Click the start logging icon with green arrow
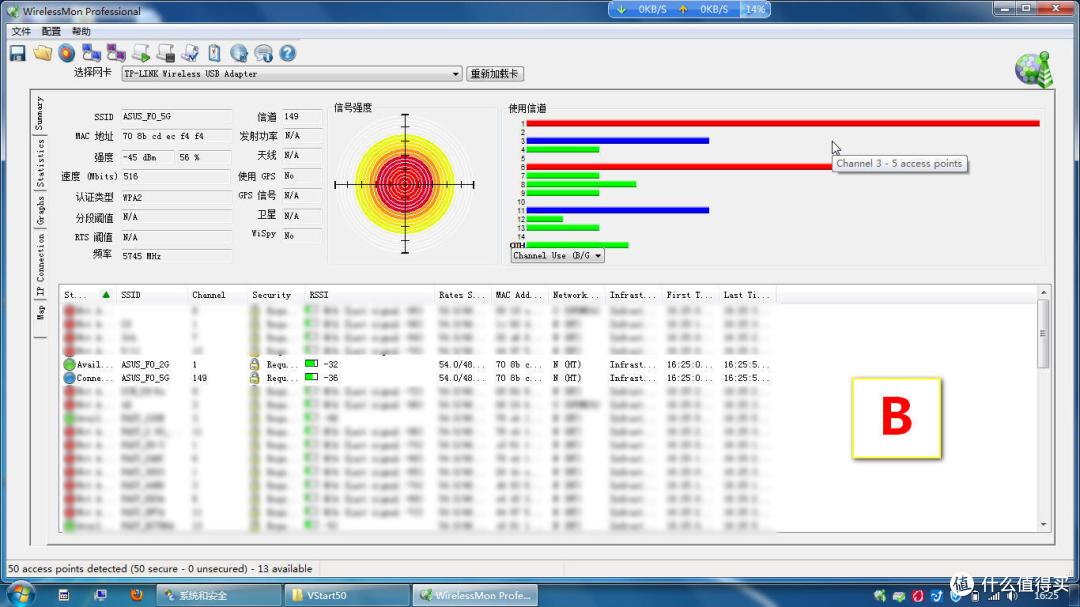Screen dimensions: 1080x607 [x=141, y=53]
